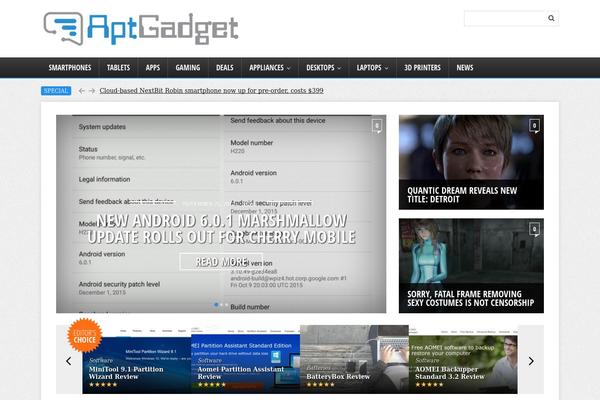Click the AptGadget logo

(141, 29)
